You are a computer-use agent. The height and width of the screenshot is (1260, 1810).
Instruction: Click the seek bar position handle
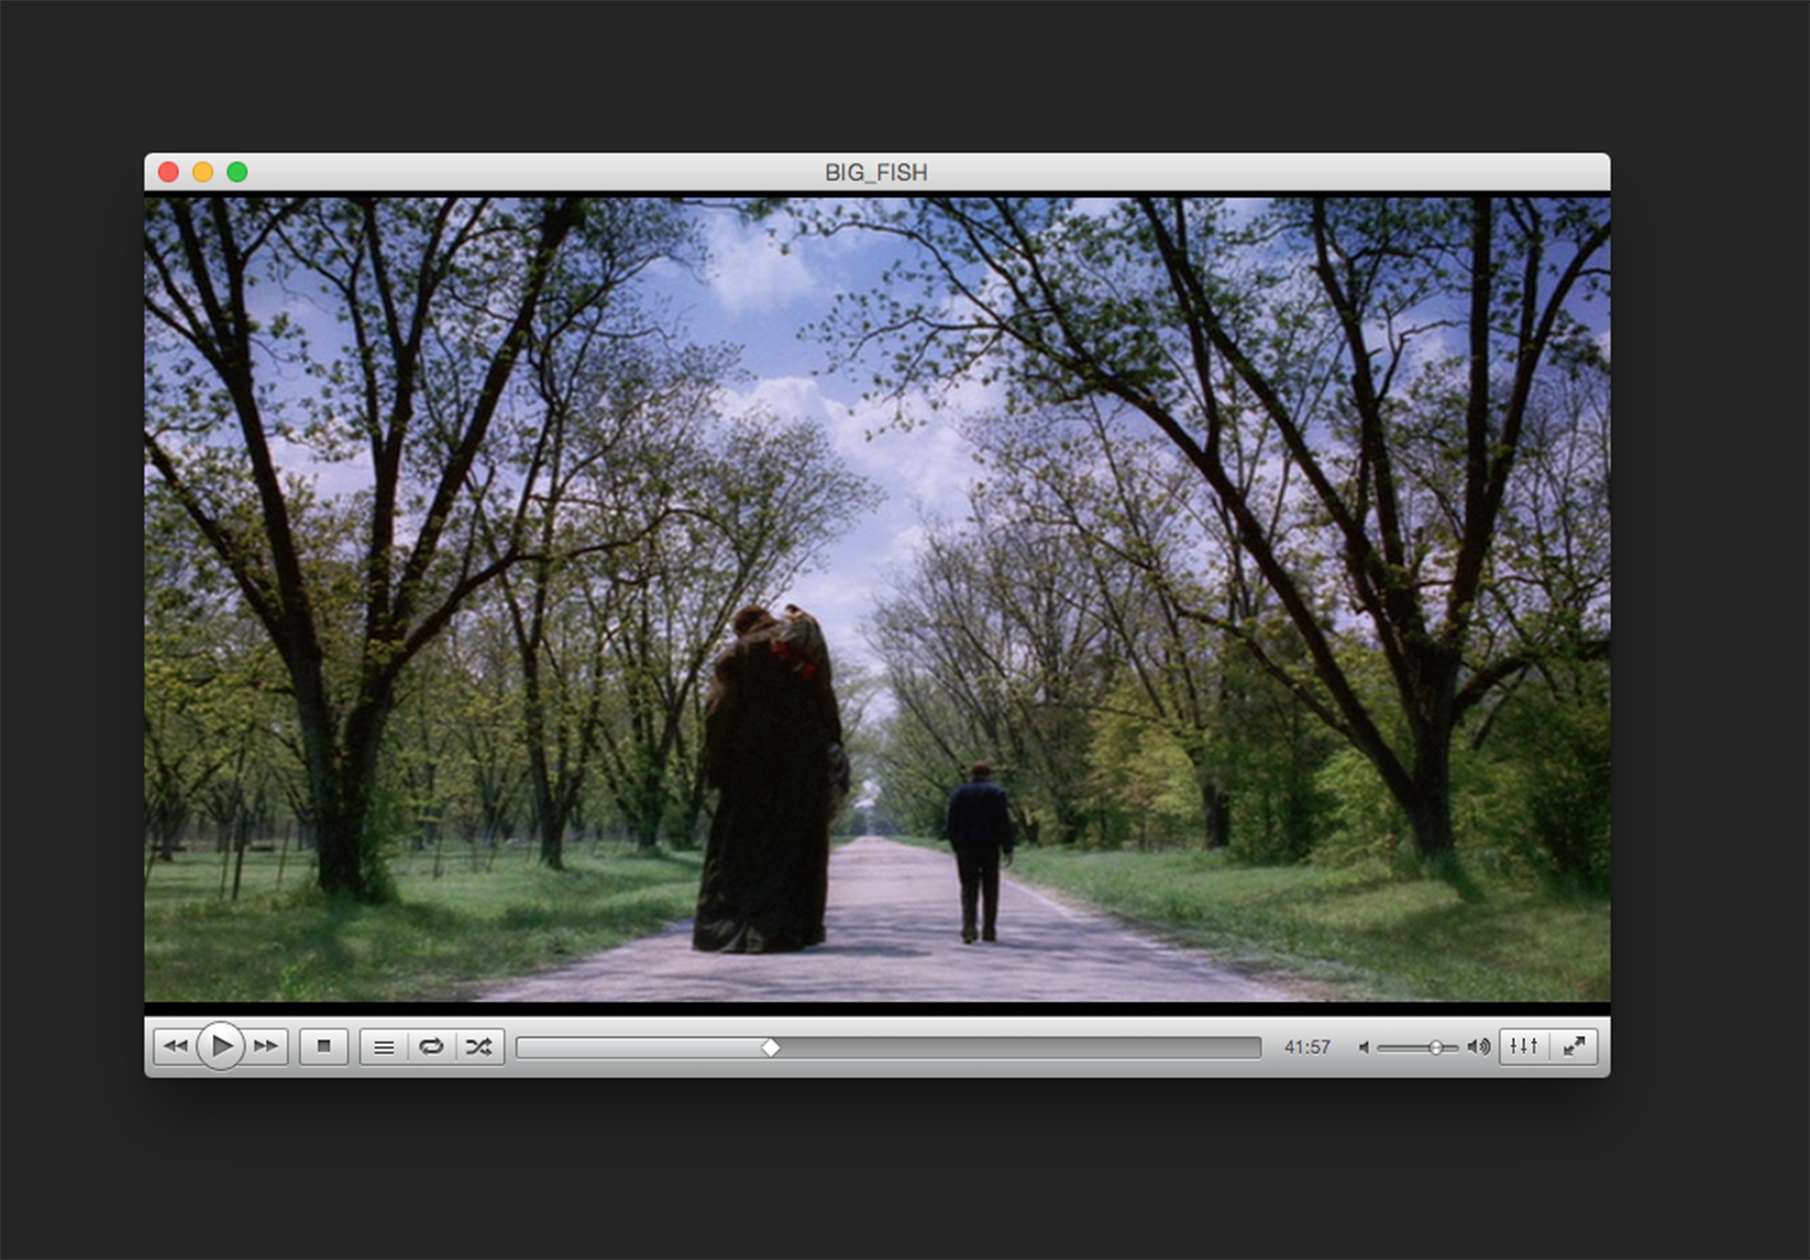[x=770, y=1047]
